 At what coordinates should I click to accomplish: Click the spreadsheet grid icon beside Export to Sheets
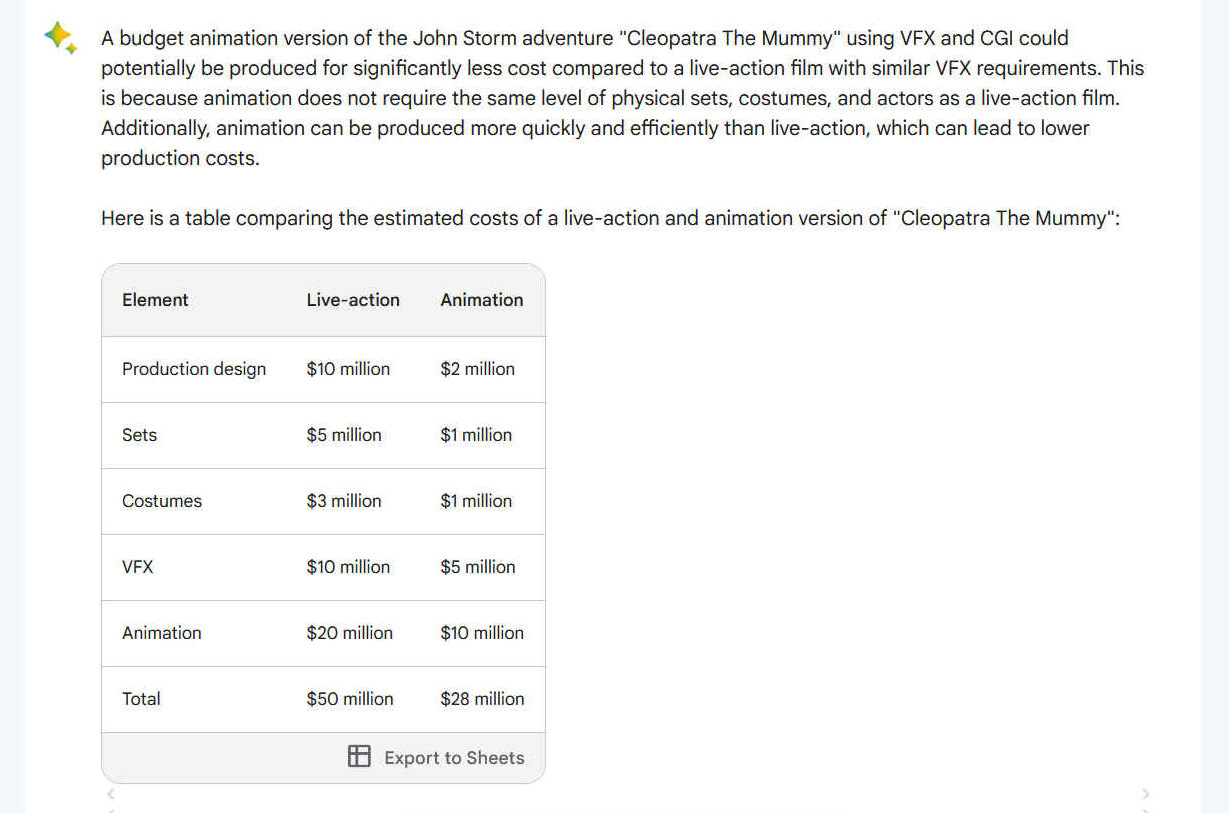[359, 757]
